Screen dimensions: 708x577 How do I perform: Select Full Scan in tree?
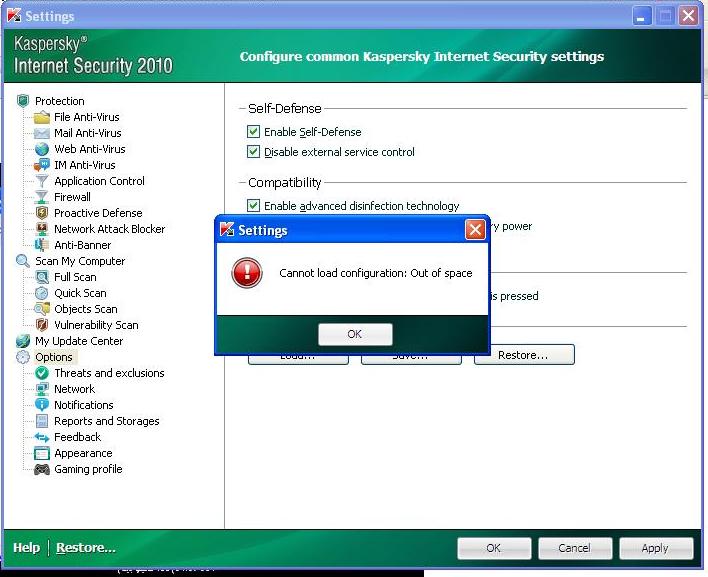click(75, 277)
